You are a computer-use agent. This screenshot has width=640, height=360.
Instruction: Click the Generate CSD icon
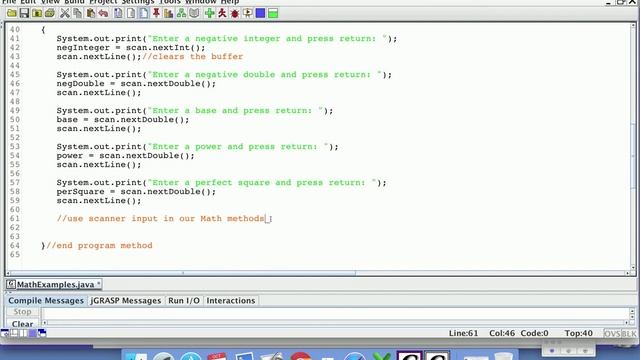click(118, 13)
